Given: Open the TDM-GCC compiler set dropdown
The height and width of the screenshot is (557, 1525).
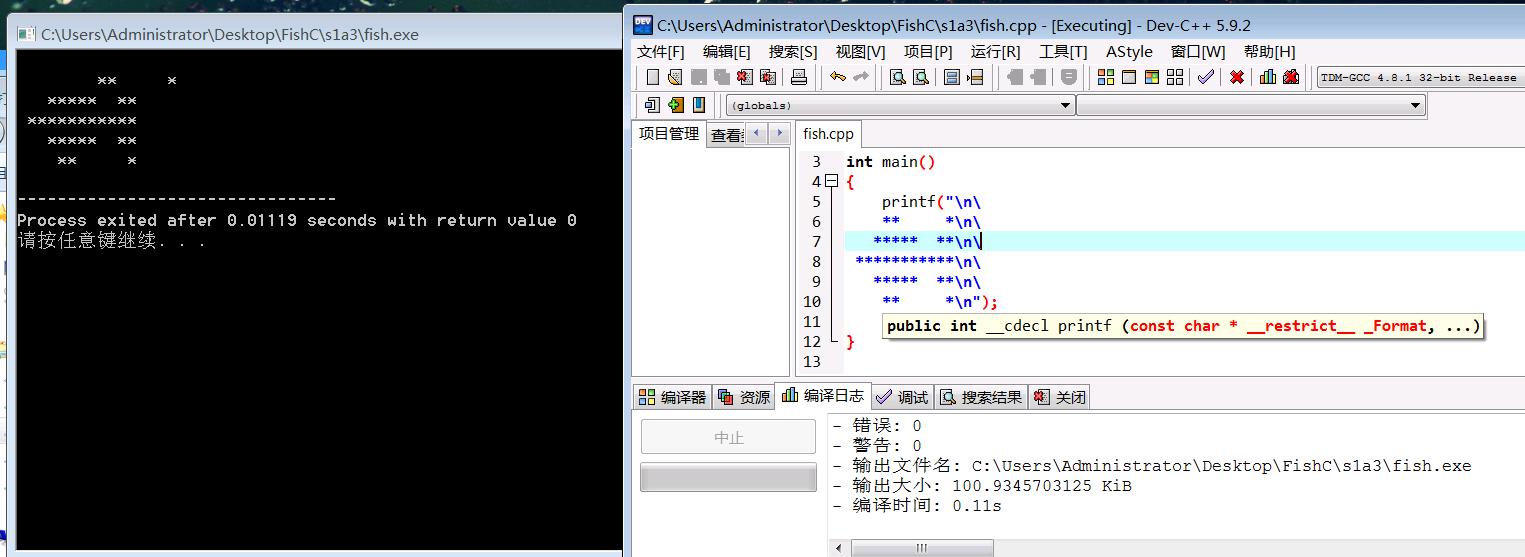Looking at the screenshot, I should pos(1420,77).
